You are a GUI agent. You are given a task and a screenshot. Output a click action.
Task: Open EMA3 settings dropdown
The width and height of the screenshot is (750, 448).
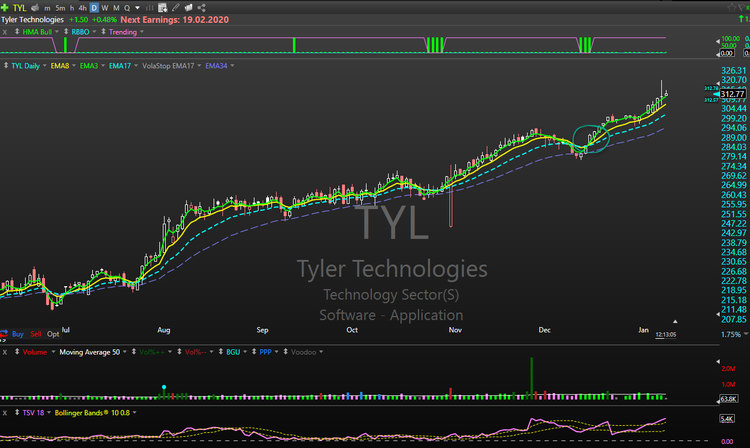click(103, 66)
